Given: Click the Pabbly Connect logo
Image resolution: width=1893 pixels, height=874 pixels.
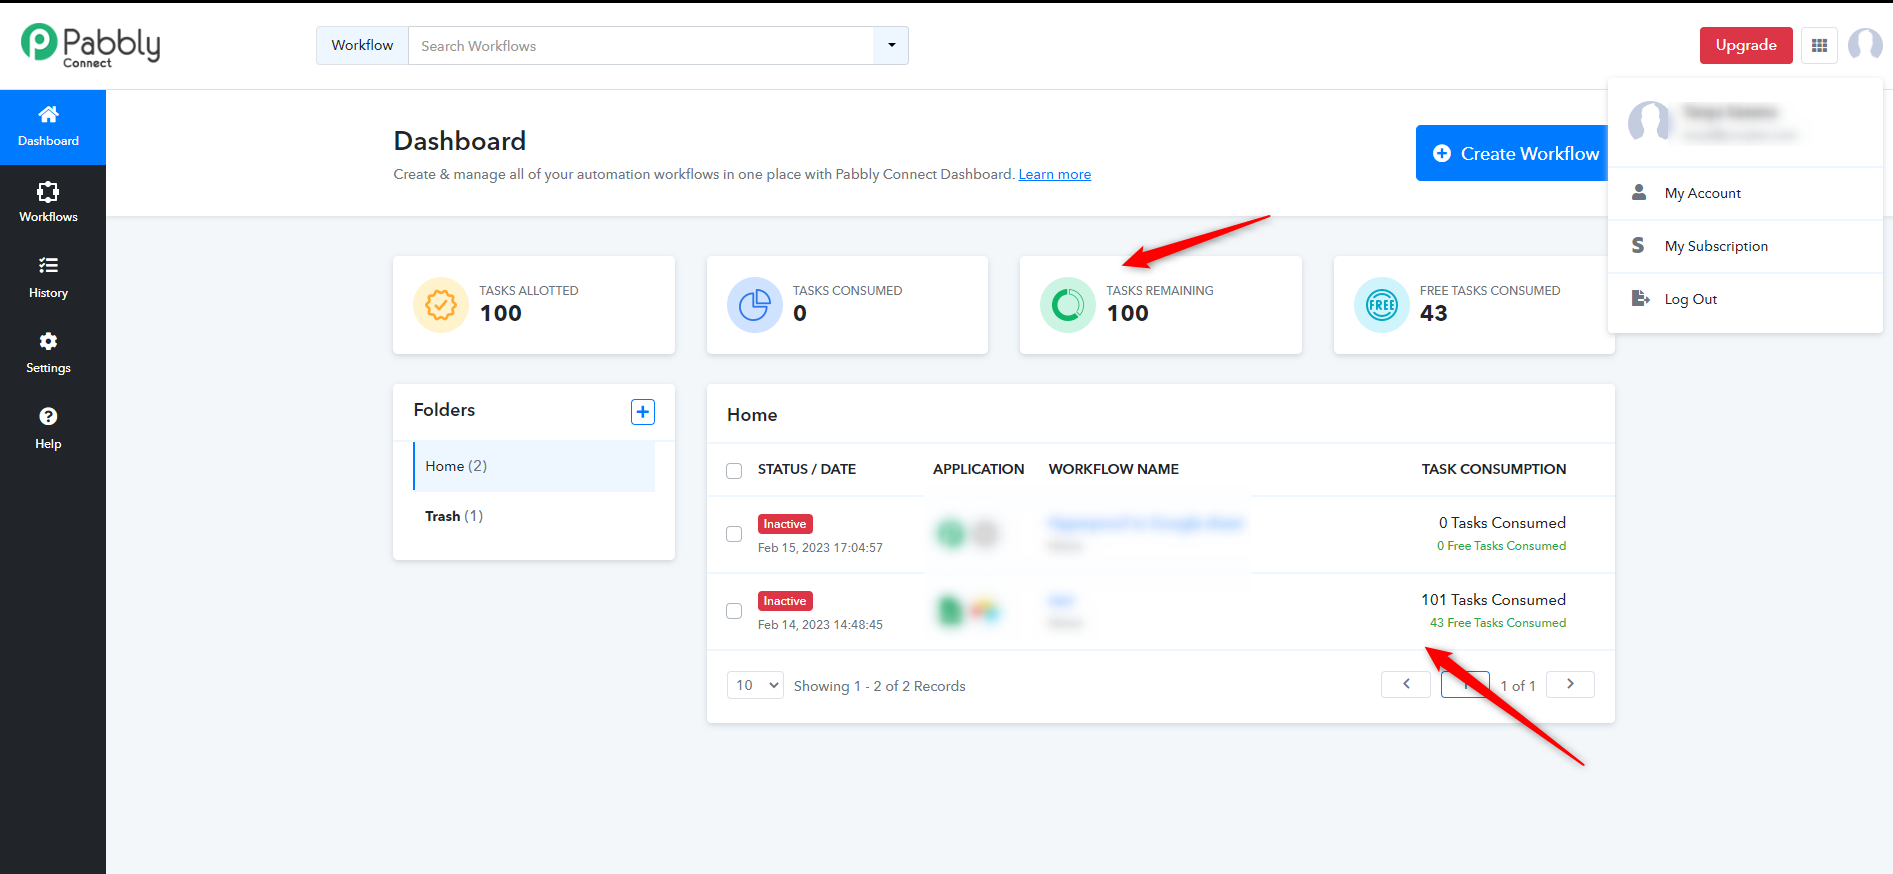Looking at the screenshot, I should tap(90, 45).
